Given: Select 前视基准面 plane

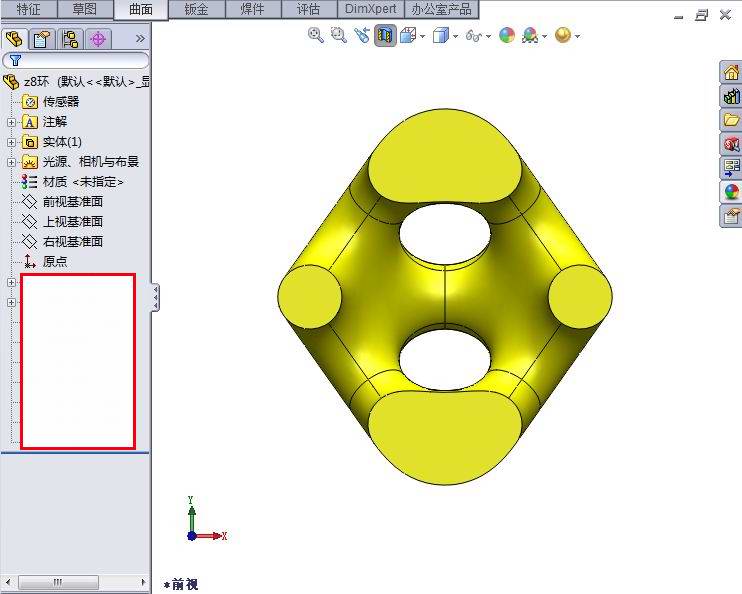Looking at the screenshot, I should (73, 202).
